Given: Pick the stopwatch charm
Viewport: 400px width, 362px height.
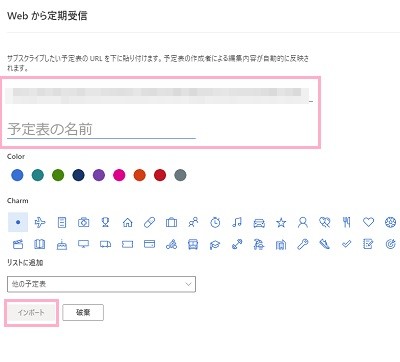Looking at the screenshot, I should 215,222.
